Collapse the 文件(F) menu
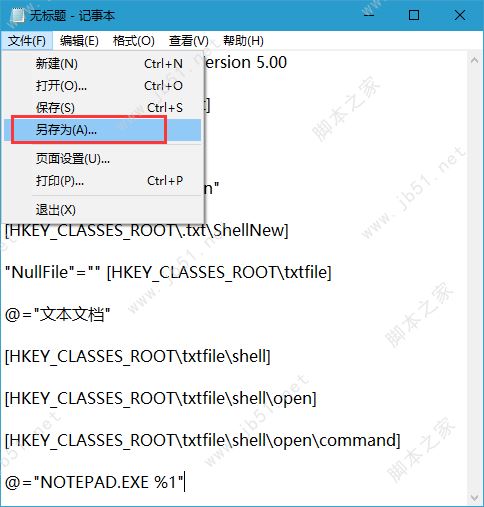The height and width of the screenshot is (507, 484). click(x=27, y=41)
